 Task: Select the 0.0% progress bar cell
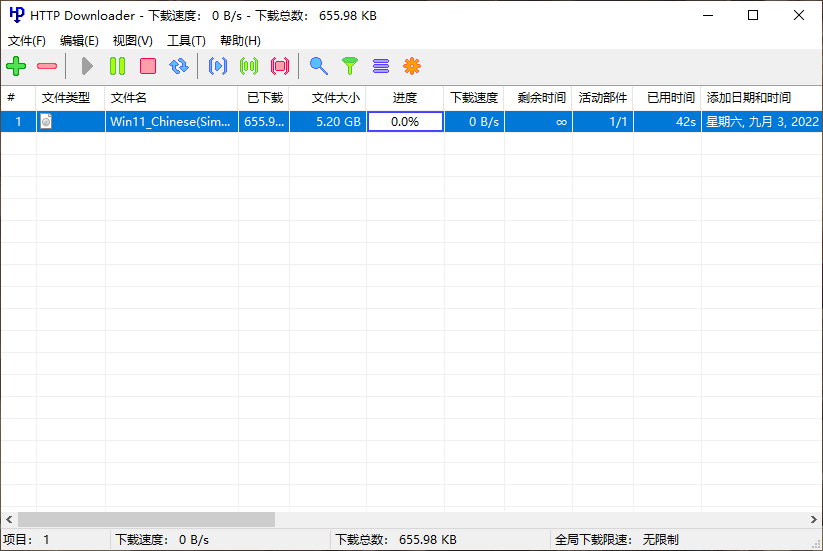tap(405, 122)
